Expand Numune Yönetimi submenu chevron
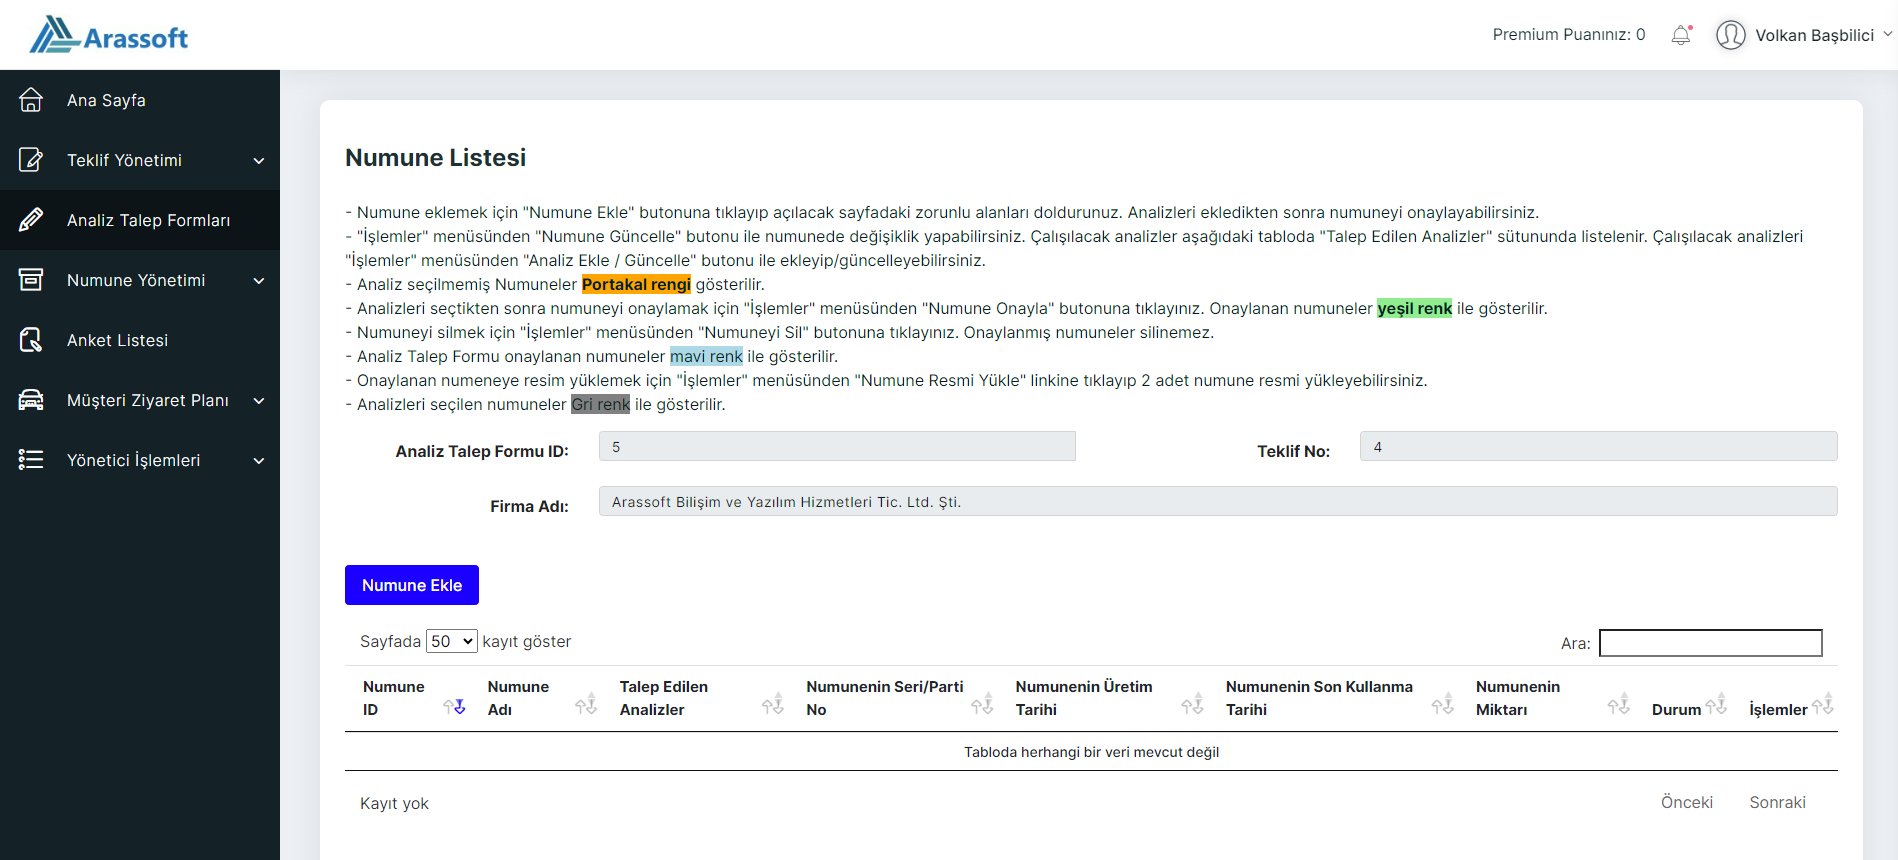1898x860 pixels. pos(259,281)
